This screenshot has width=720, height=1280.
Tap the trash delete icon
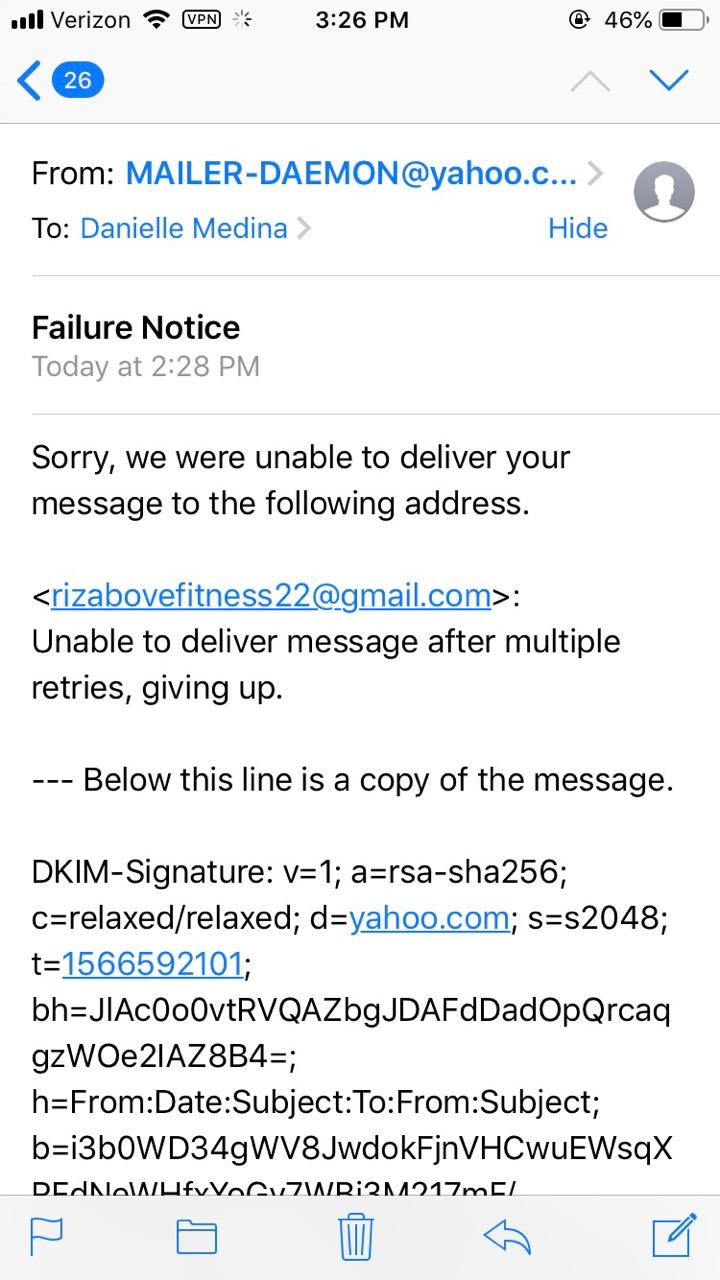pyautogui.click(x=356, y=1236)
